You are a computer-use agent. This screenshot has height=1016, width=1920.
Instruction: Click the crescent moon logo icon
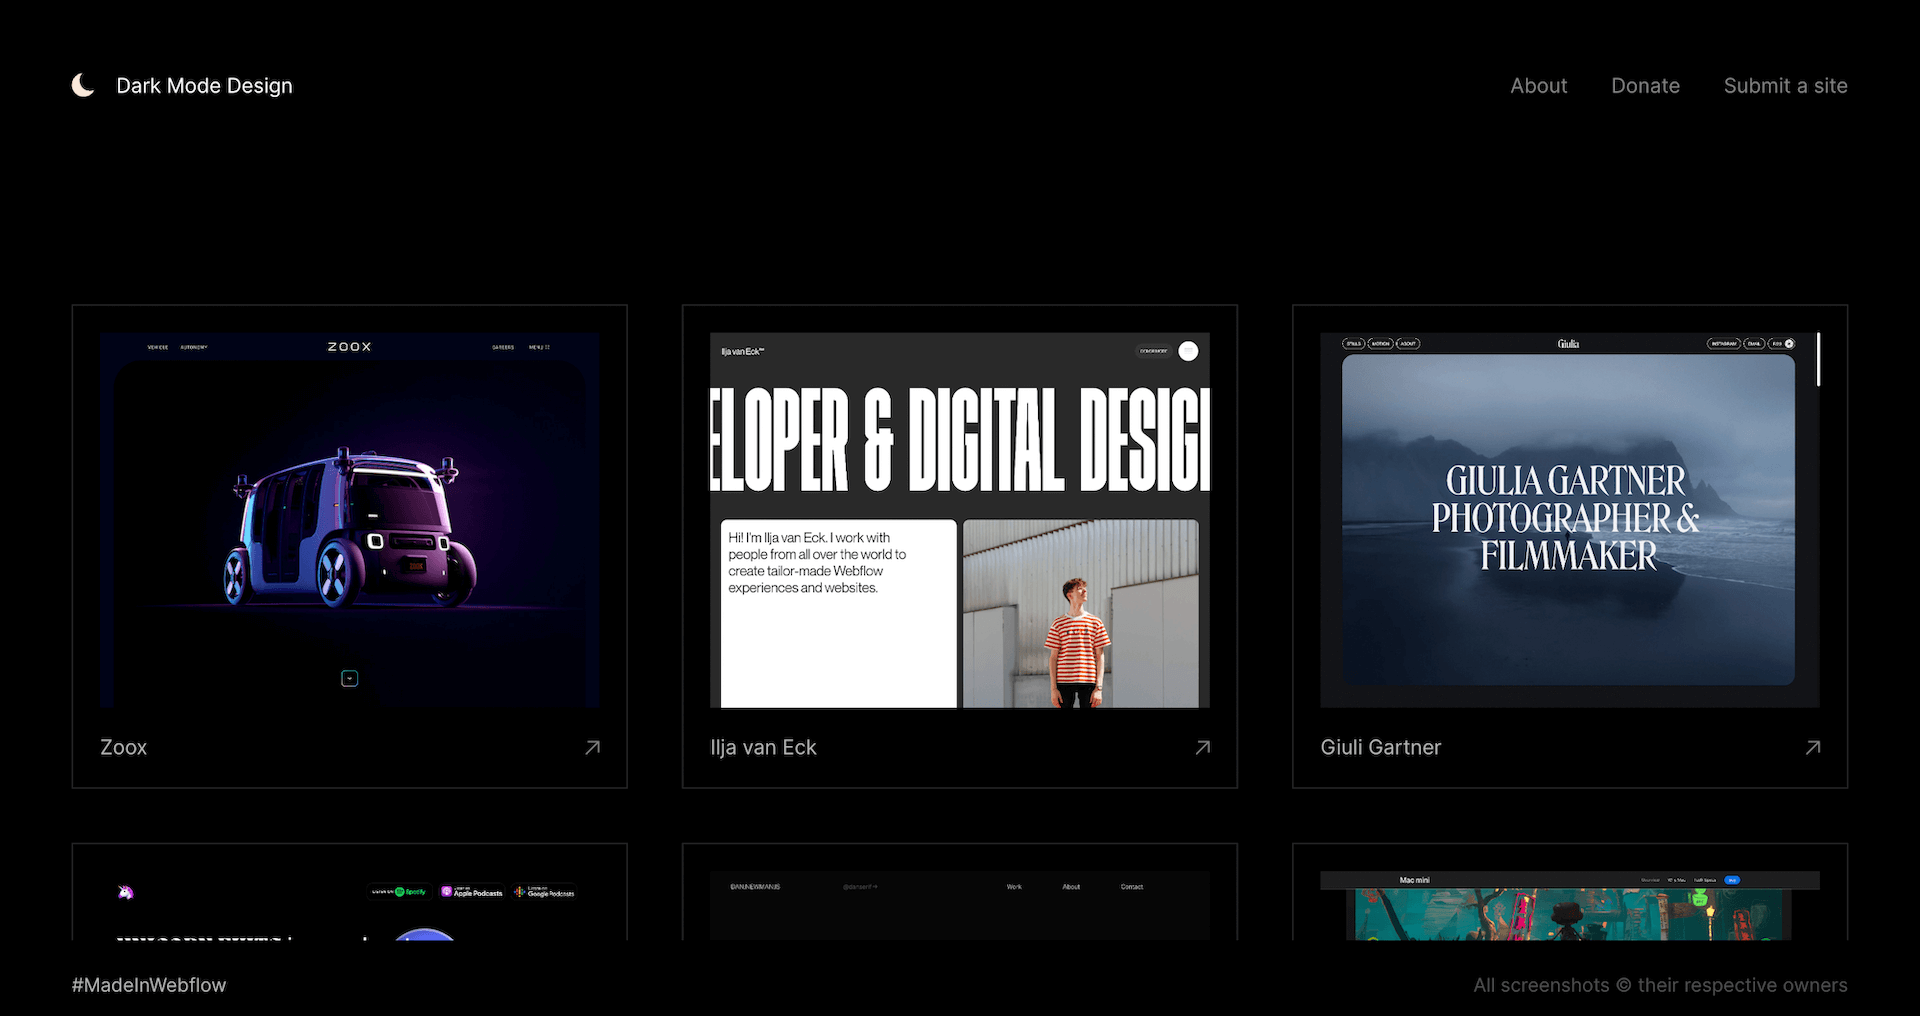point(83,85)
